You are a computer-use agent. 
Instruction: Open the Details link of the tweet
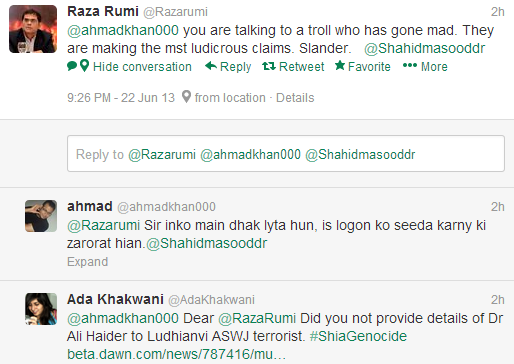(x=295, y=98)
